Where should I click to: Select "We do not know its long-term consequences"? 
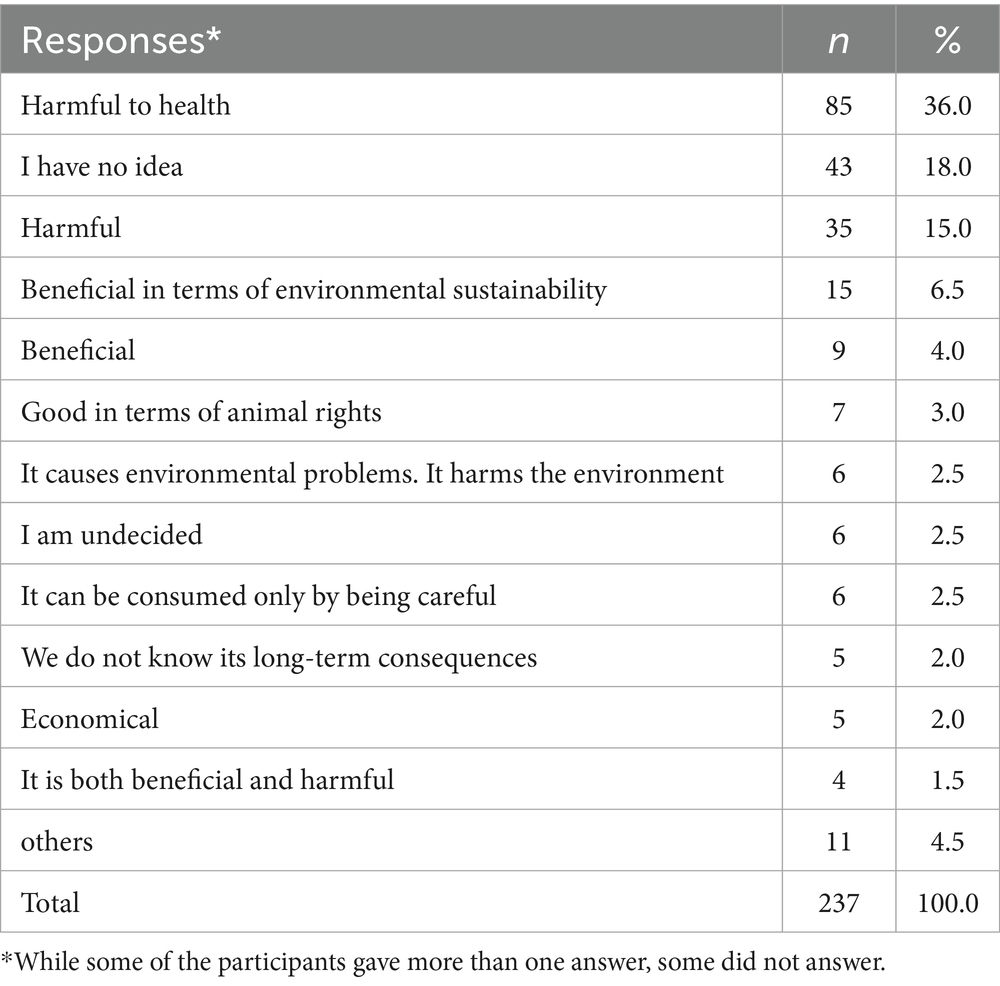click(x=279, y=658)
